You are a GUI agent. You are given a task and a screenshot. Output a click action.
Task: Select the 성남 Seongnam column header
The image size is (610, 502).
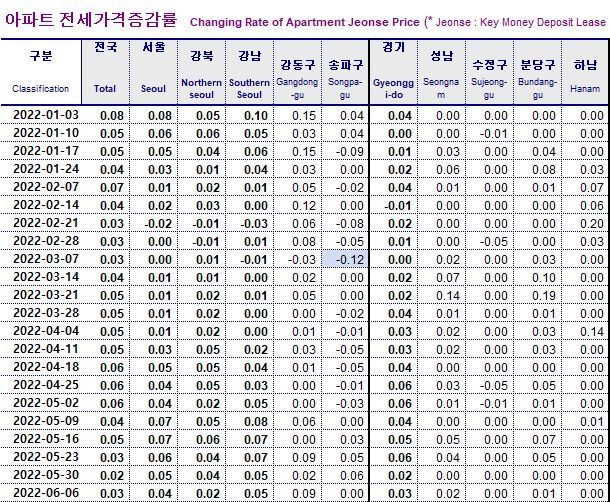442,72
